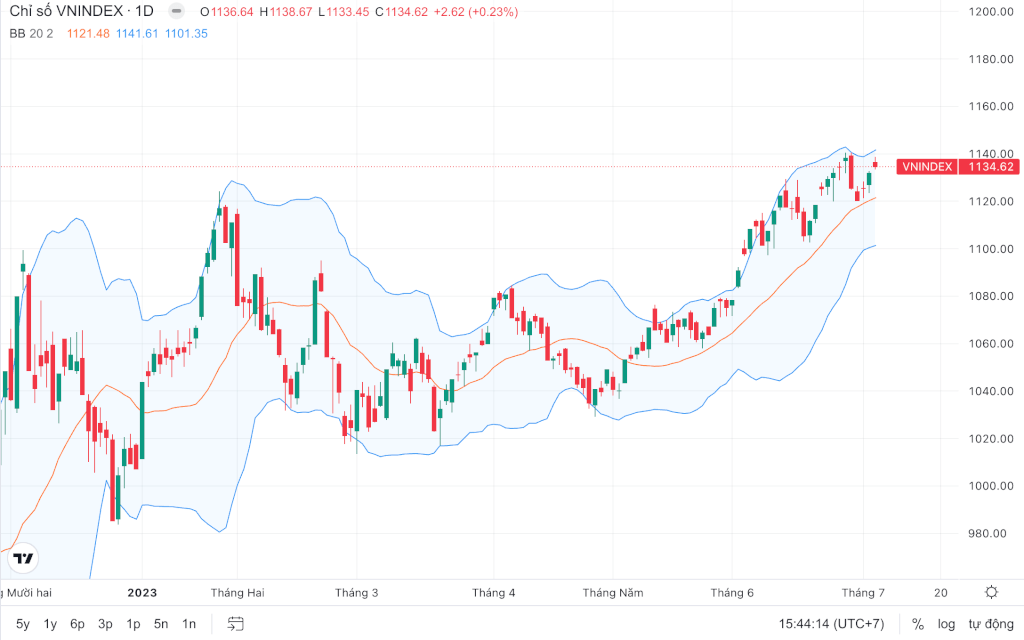Screen dimensions: 1024x640
Task: Select the 5y time range
Action: [23, 624]
